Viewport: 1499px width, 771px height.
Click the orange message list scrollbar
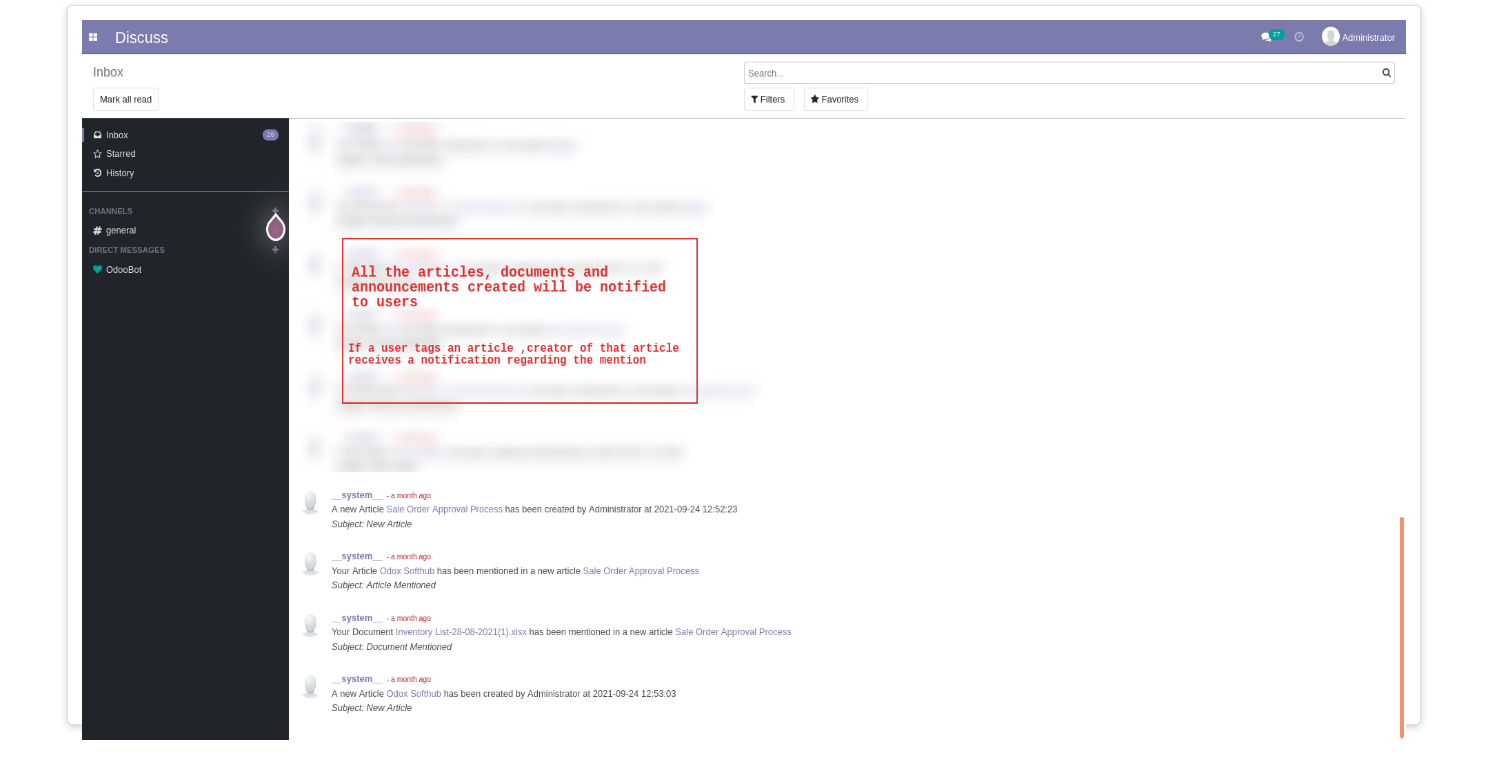click(1402, 627)
